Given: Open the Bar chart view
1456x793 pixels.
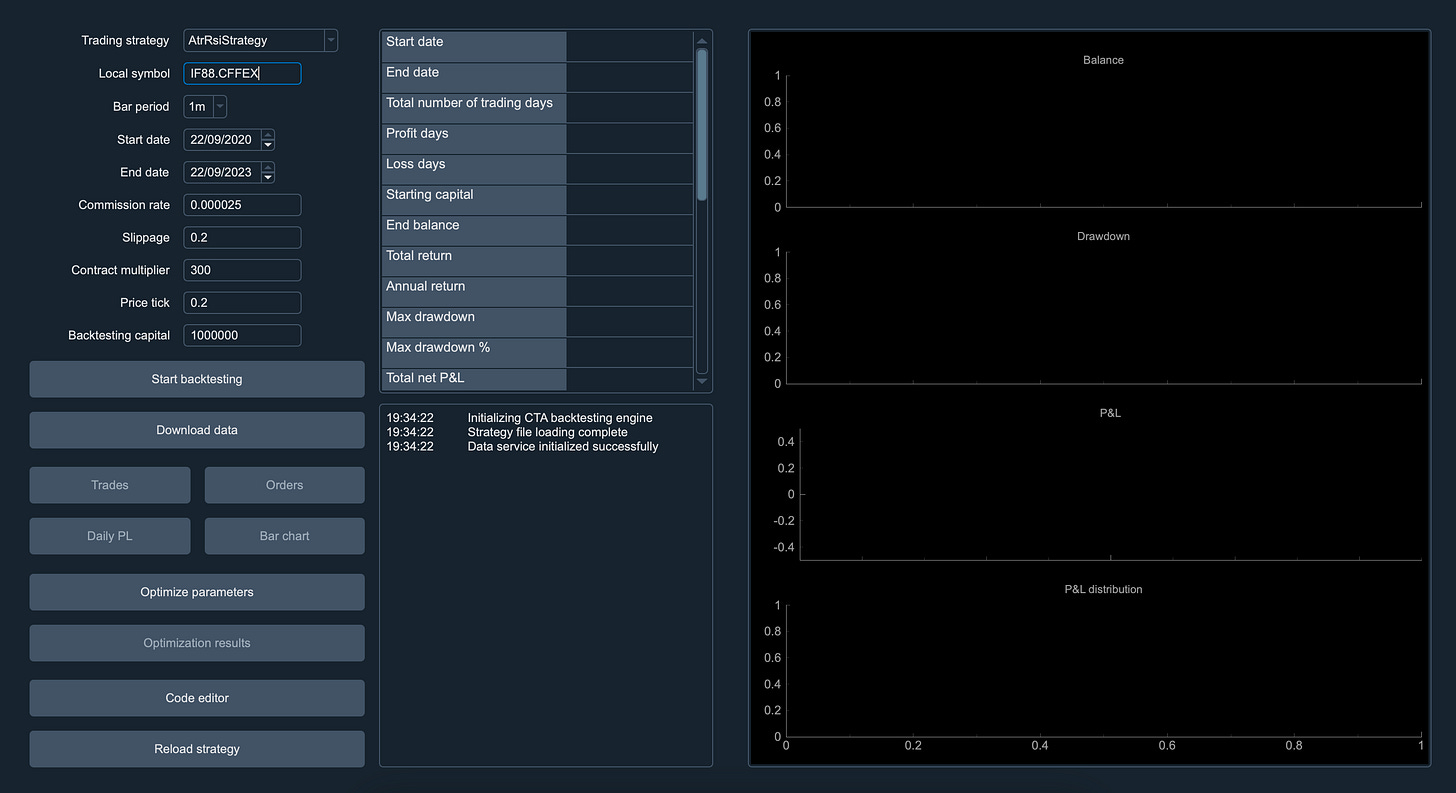Looking at the screenshot, I should point(284,535).
